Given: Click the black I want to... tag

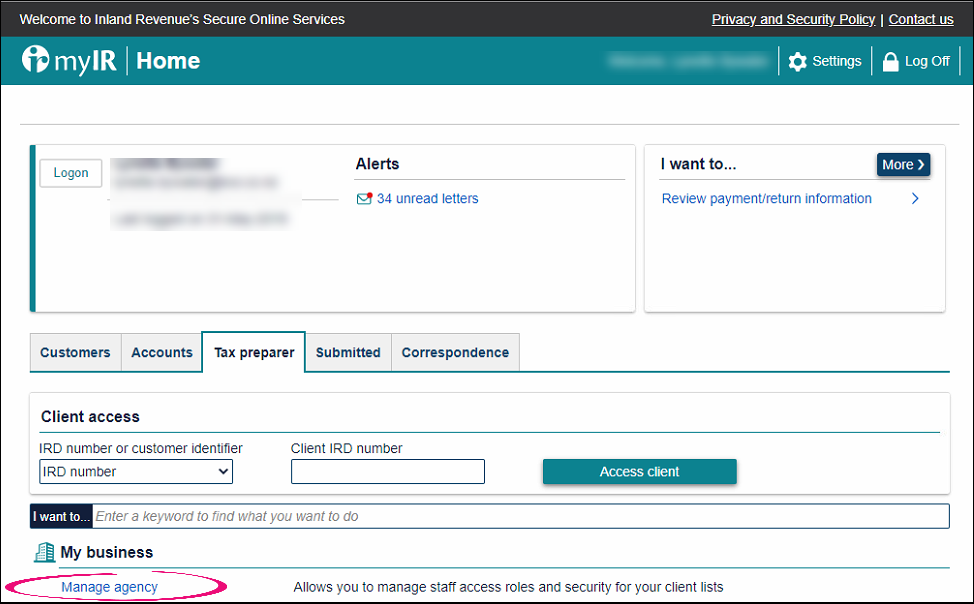Looking at the screenshot, I should tap(60, 516).
